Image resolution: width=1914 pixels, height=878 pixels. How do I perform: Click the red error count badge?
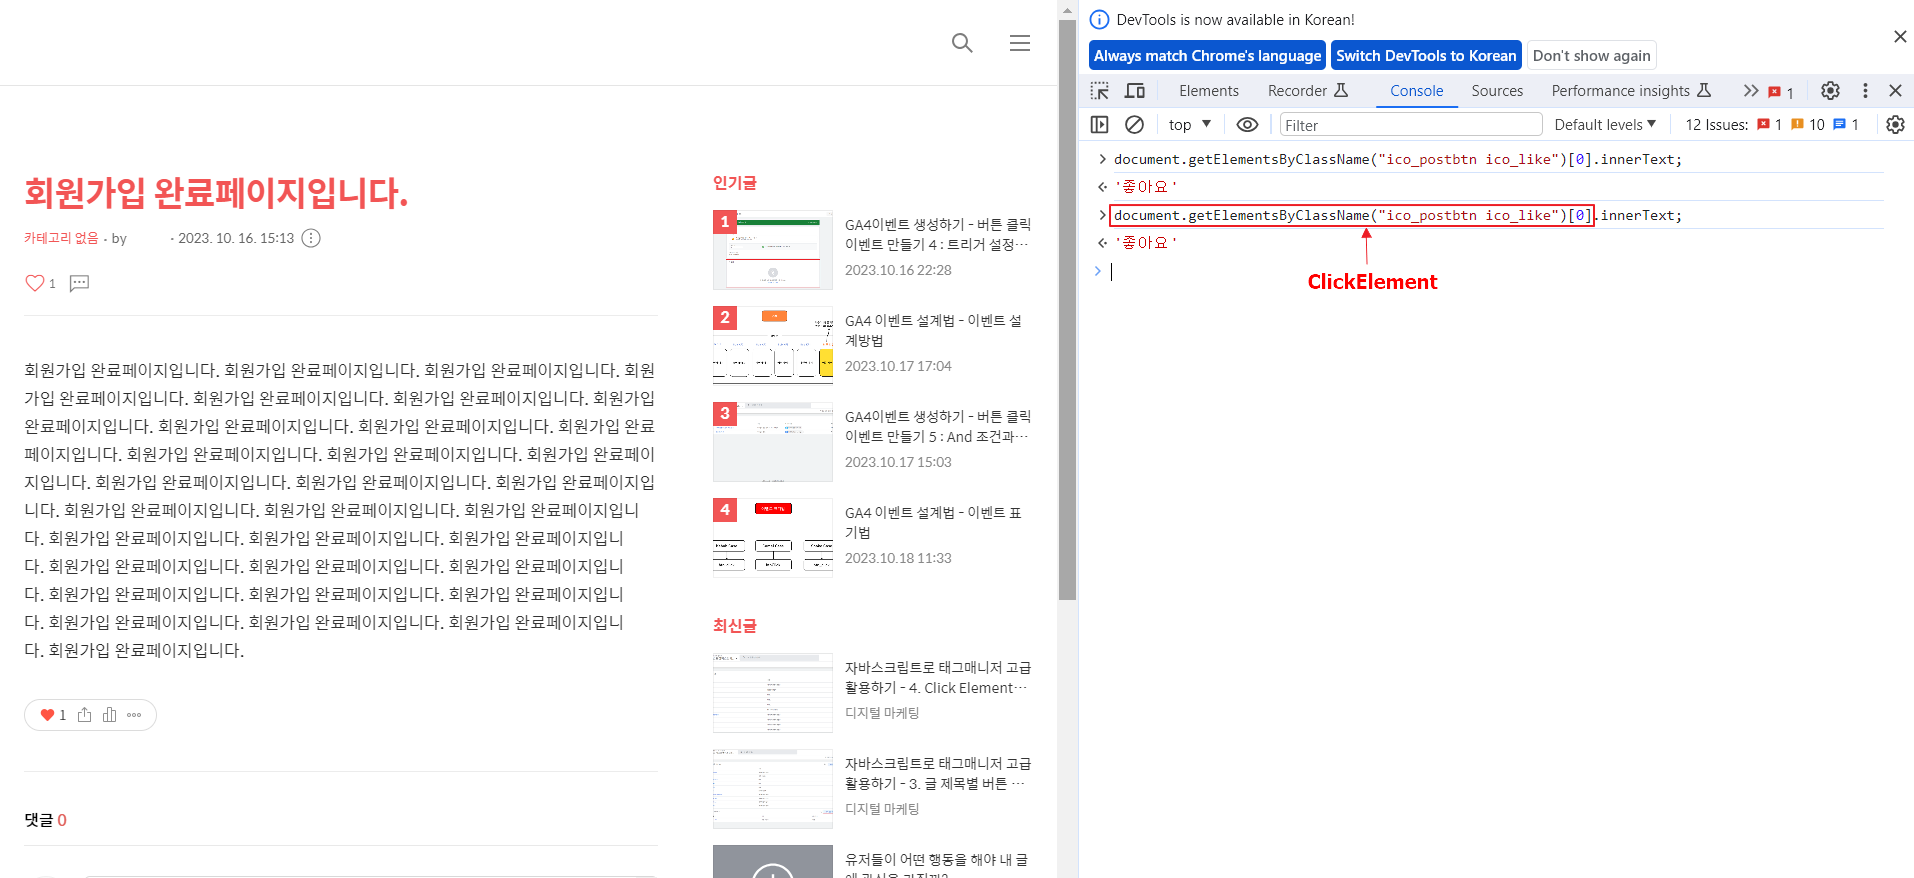coord(1781,92)
